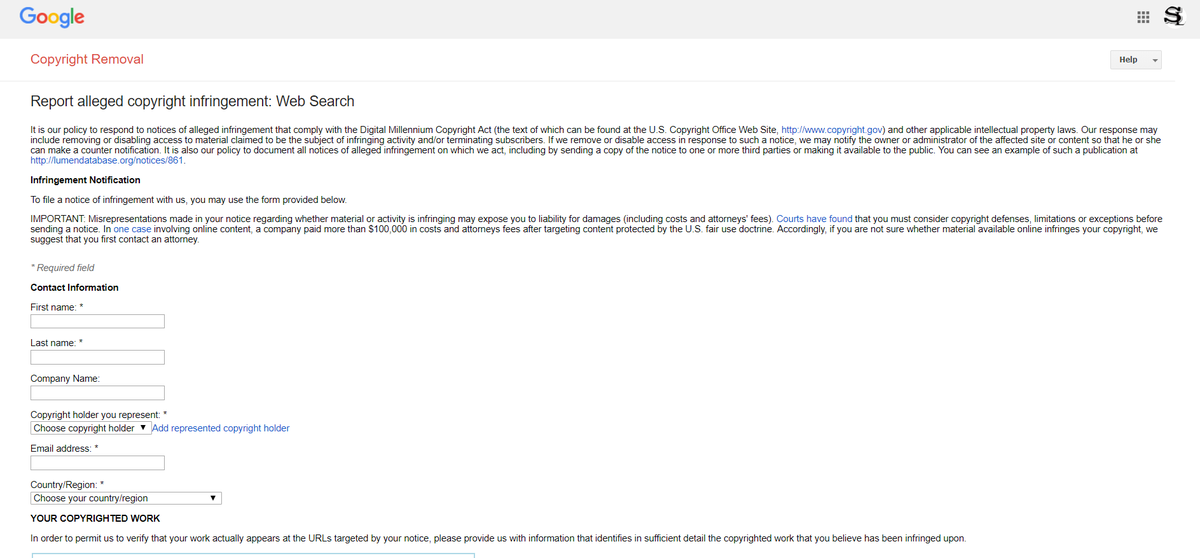Expand the Choose copyright holder dropdown
The height and width of the screenshot is (558, 1200).
[91, 428]
